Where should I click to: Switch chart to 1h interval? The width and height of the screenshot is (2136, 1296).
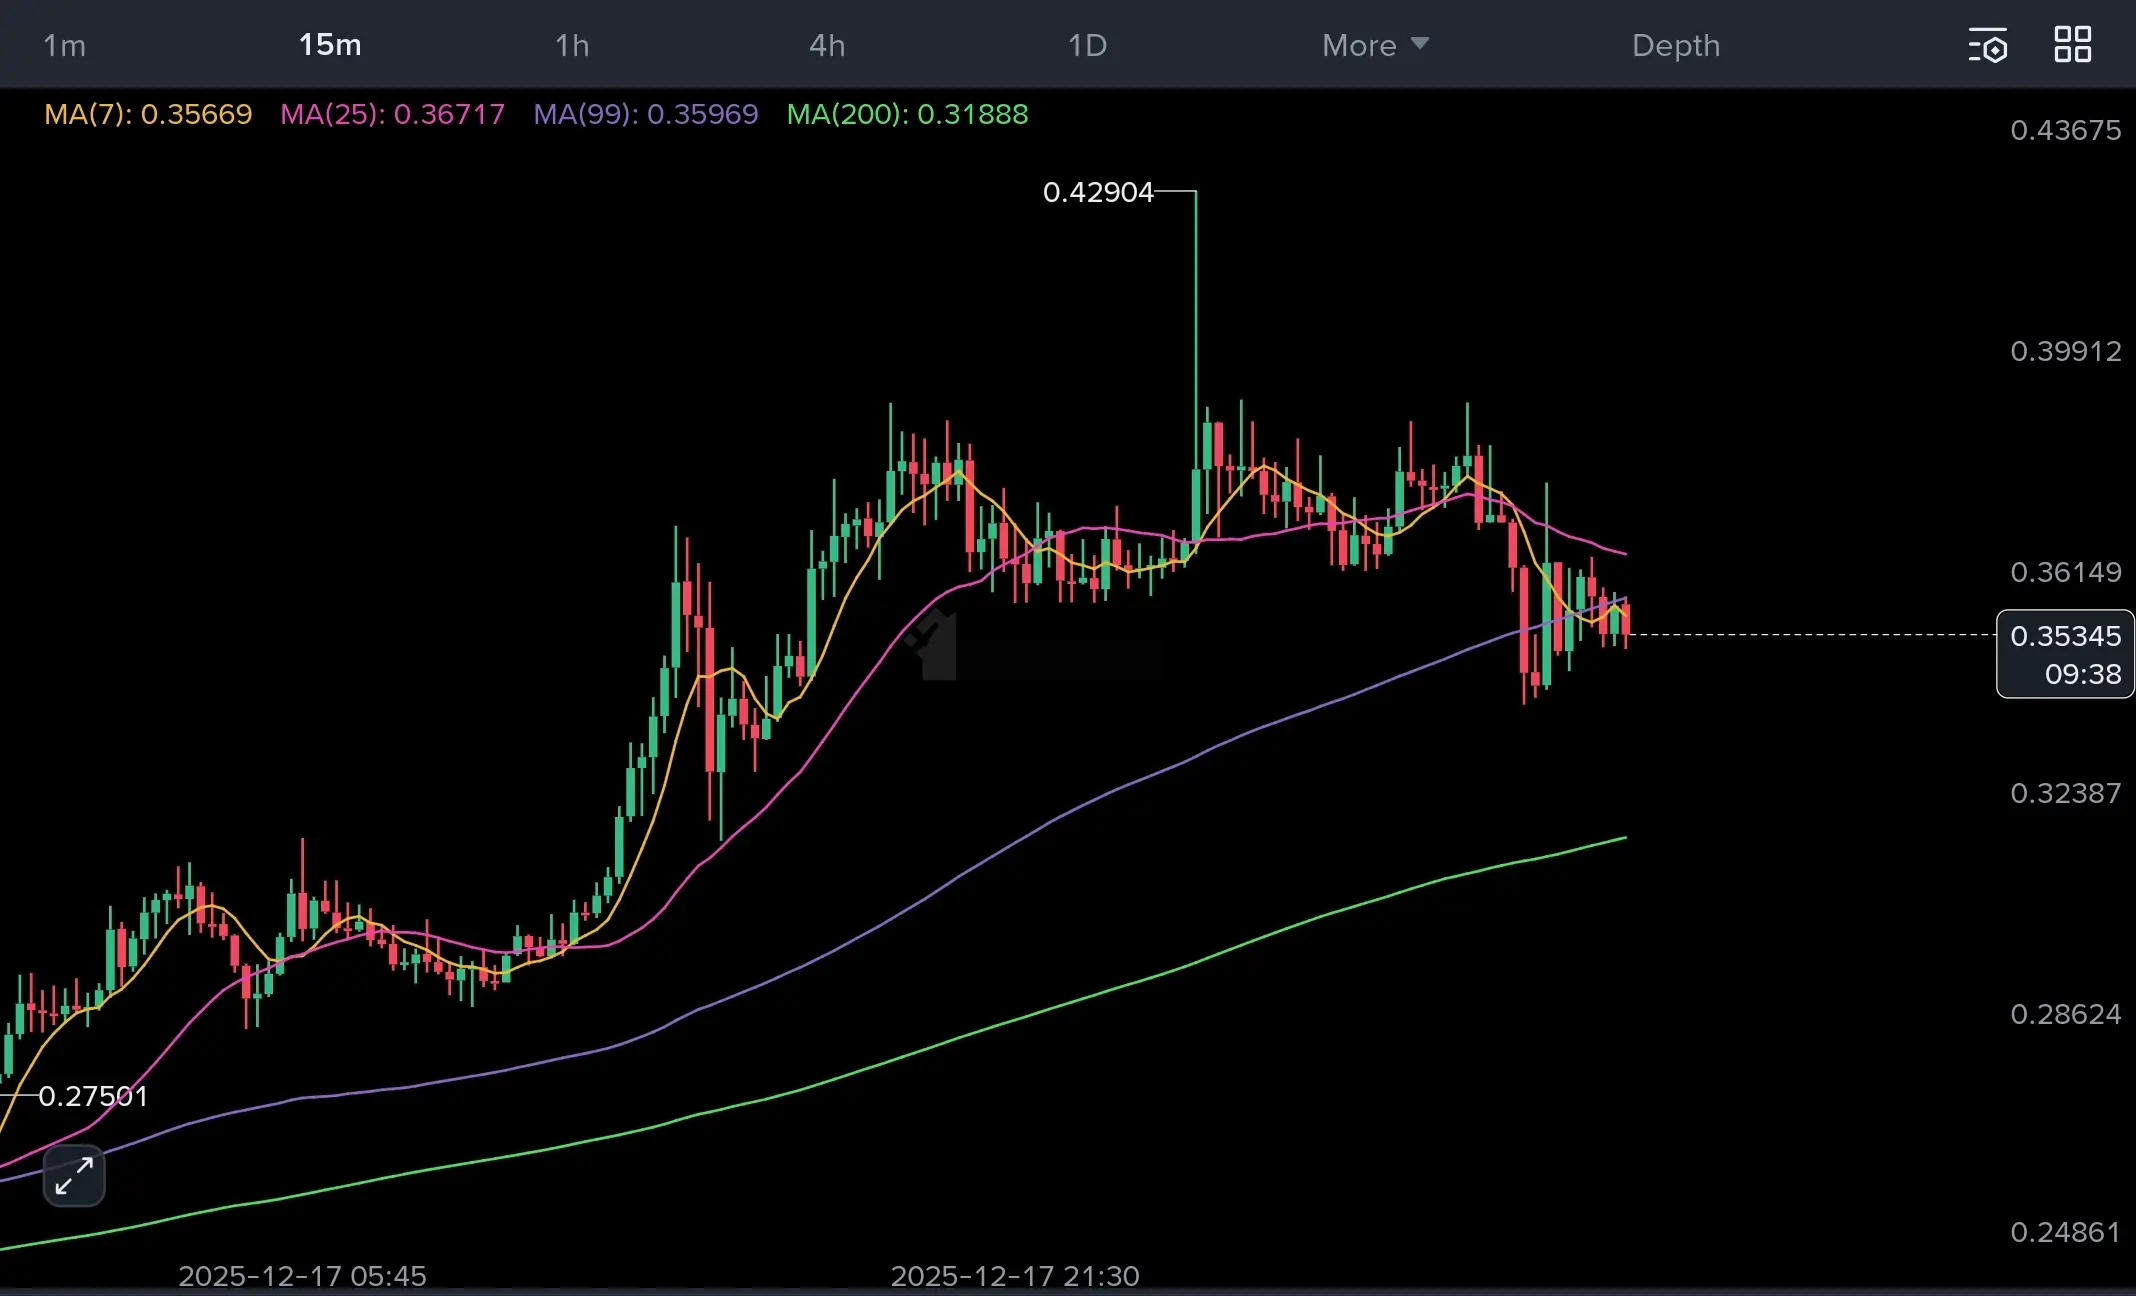point(572,45)
